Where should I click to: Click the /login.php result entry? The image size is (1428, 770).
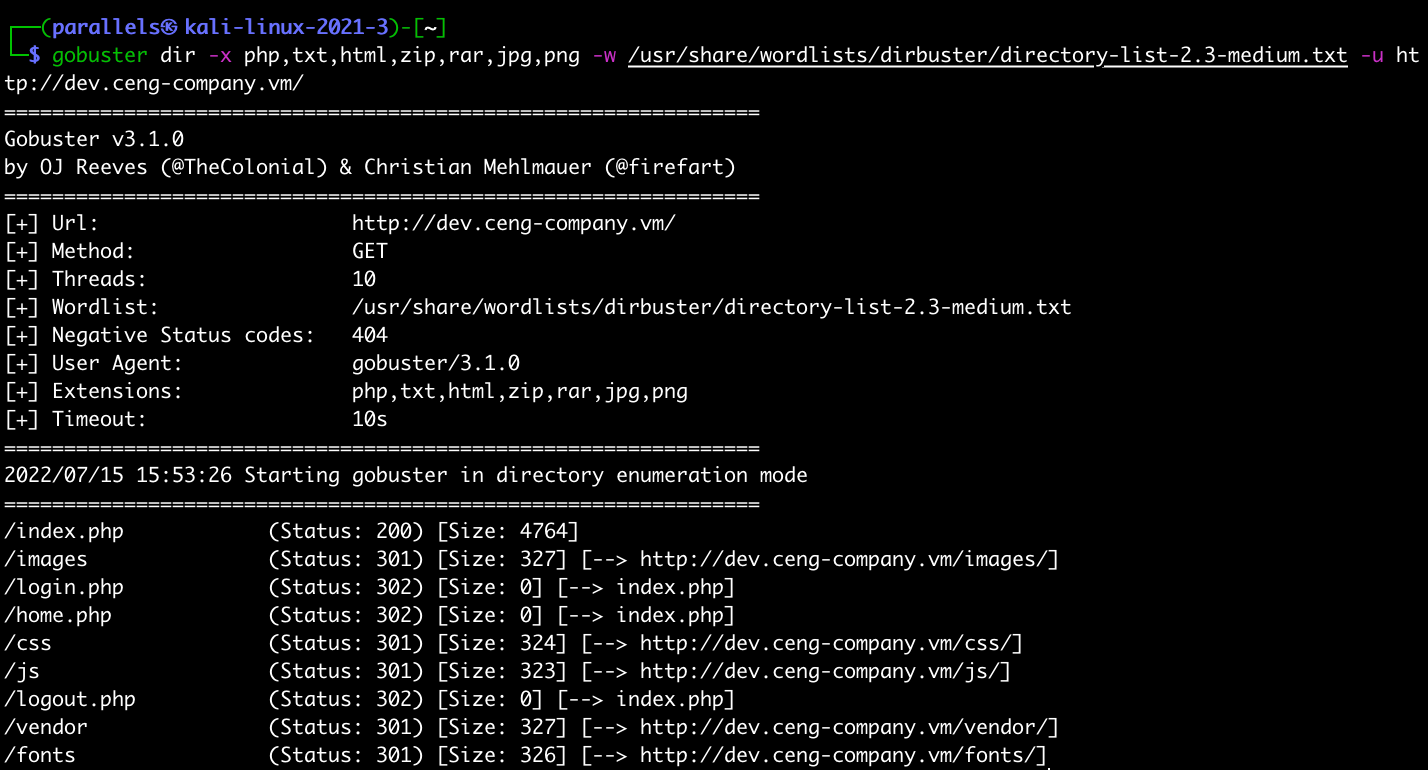pos(64,587)
